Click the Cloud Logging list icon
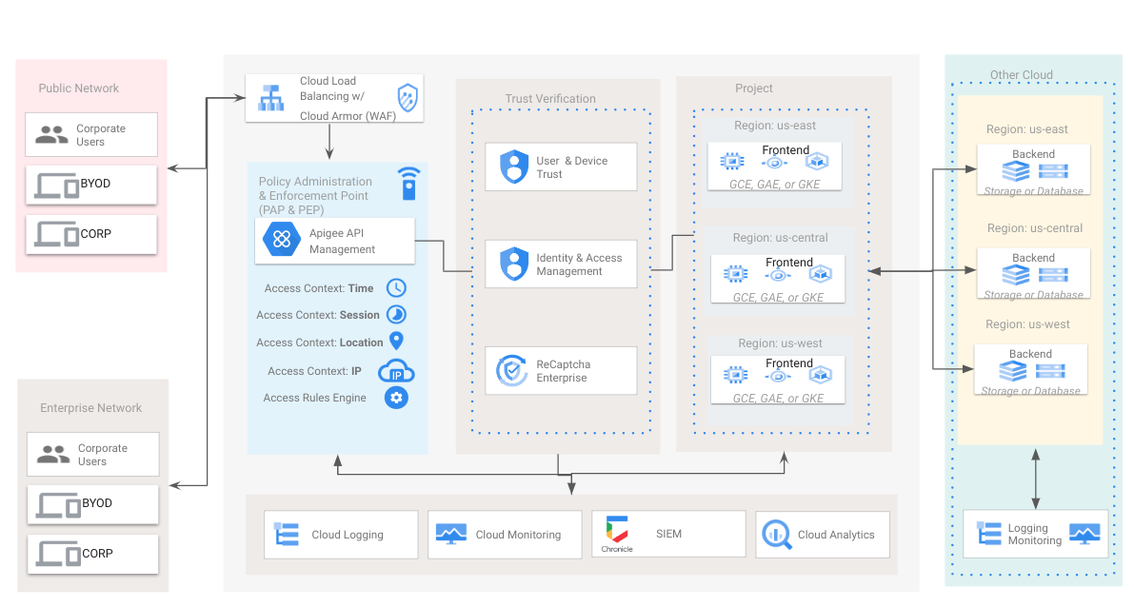The image size is (1134, 607). [287, 535]
